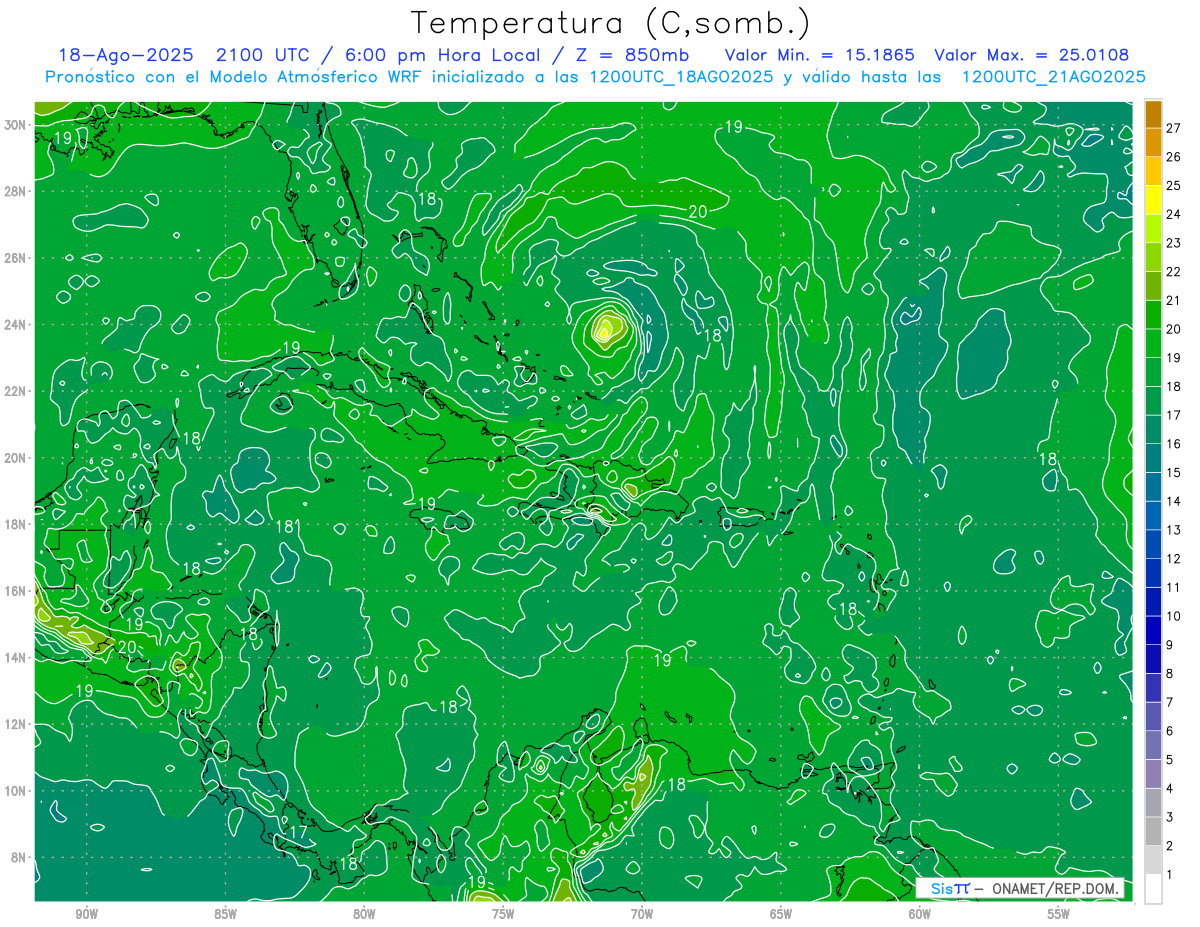The height and width of the screenshot is (927, 1200).
Task: Click the '1200UTC_21AGO2025' valid-until text
Action: click(1052, 77)
